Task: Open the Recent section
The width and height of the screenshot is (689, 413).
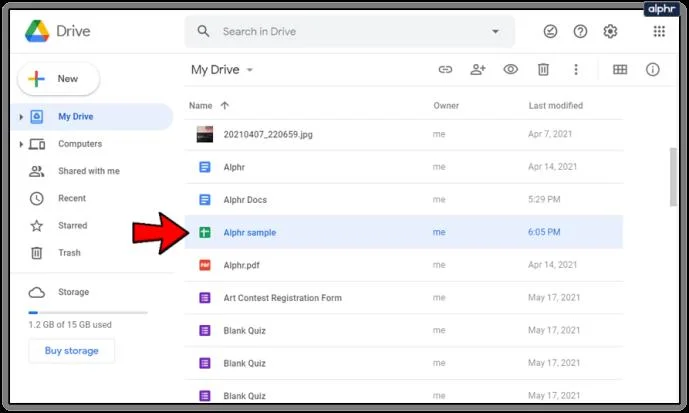Action: [72, 198]
